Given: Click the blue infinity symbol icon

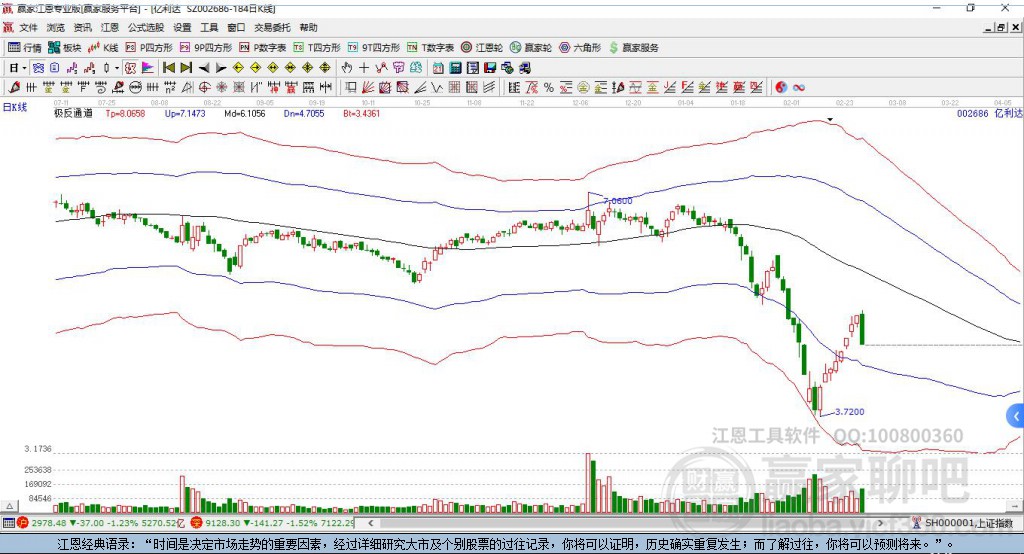Looking at the screenshot, I should [x=799, y=87].
